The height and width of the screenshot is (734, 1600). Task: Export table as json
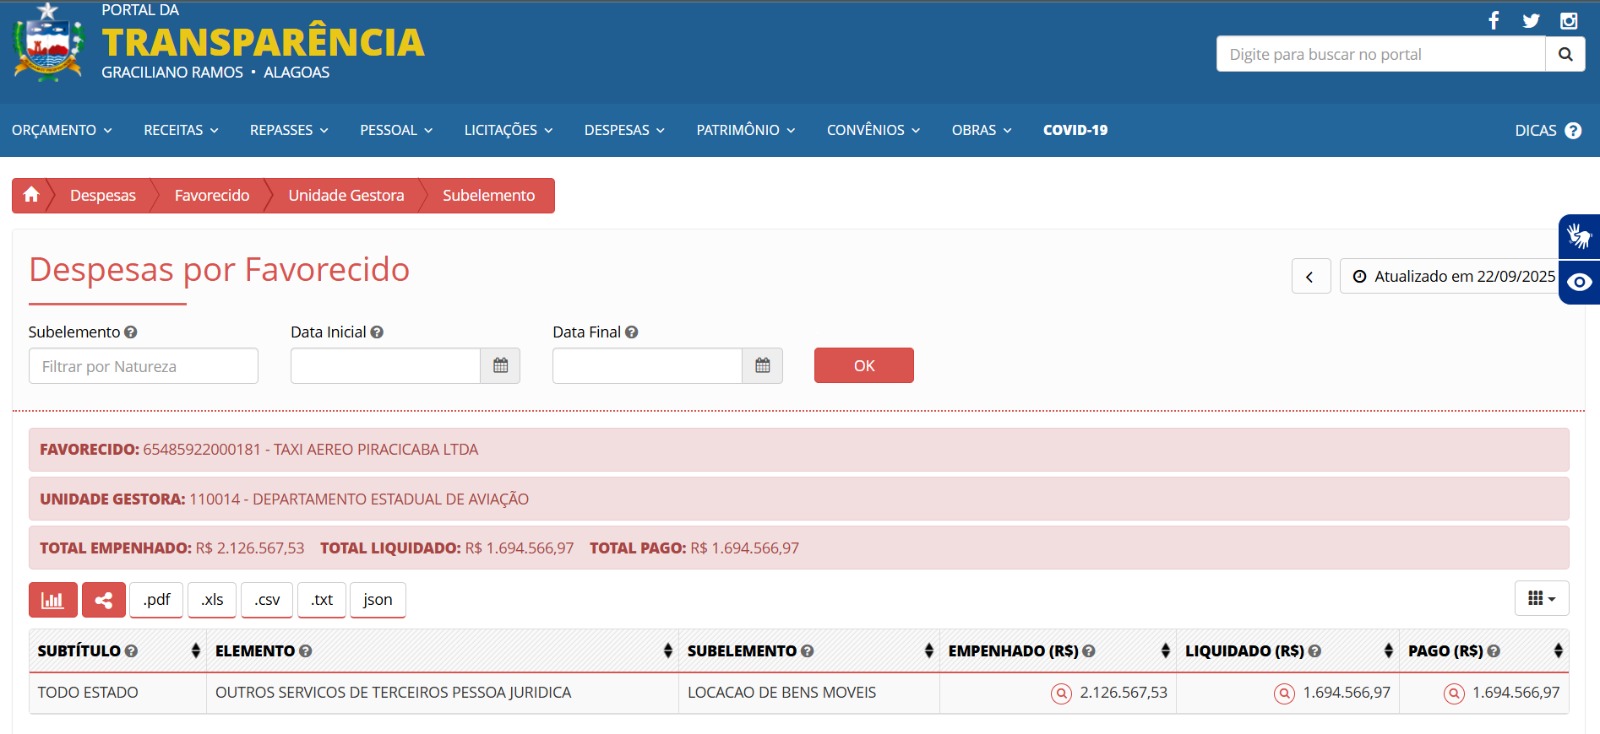(378, 600)
